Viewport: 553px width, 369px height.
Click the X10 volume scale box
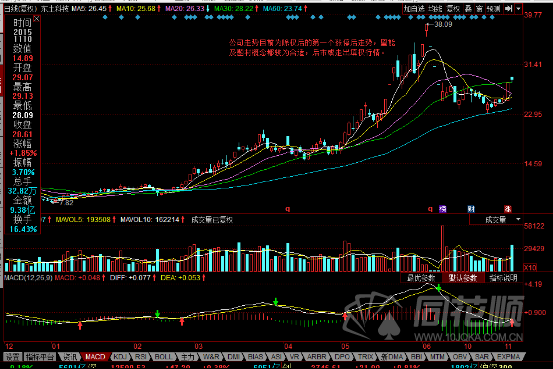pyautogui.click(x=530, y=268)
